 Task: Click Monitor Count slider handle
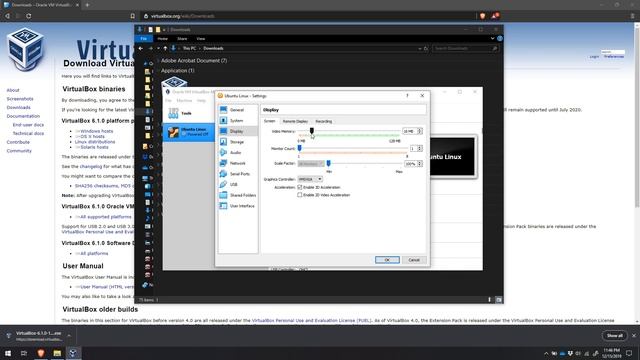pyautogui.click(x=299, y=148)
